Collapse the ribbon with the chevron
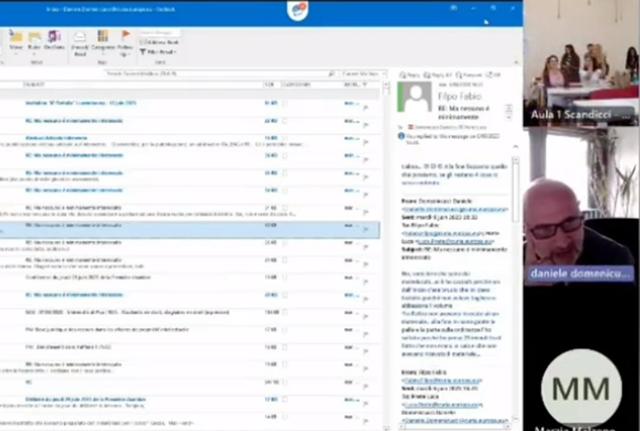Image resolution: width=640 pixels, height=431 pixels. point(514,63)
